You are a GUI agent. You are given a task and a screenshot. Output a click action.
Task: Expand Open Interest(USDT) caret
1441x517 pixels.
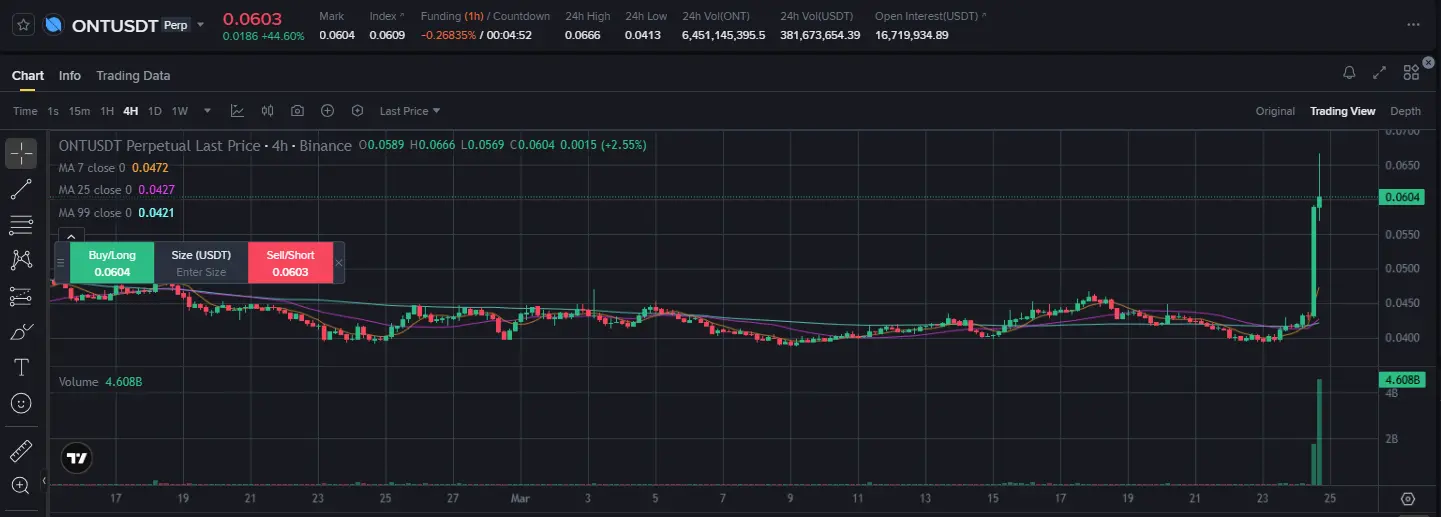984,17
